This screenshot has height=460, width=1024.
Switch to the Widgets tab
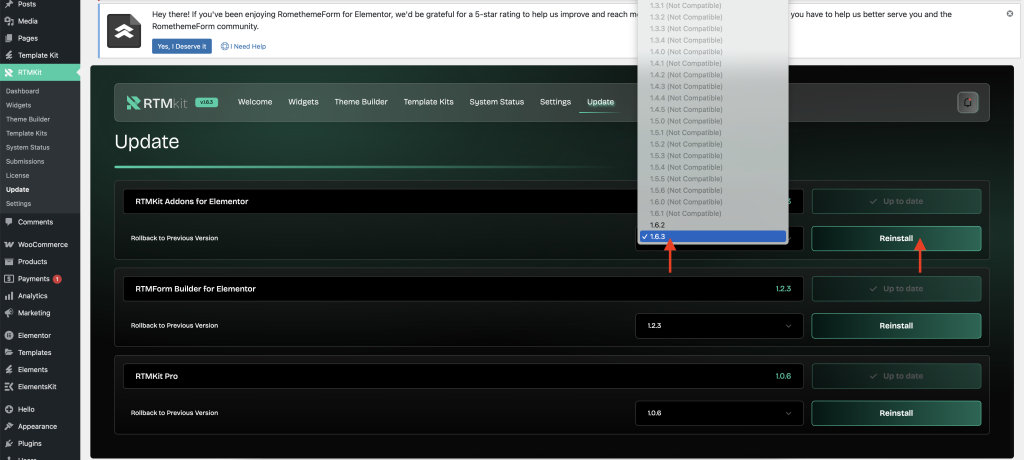303,102
